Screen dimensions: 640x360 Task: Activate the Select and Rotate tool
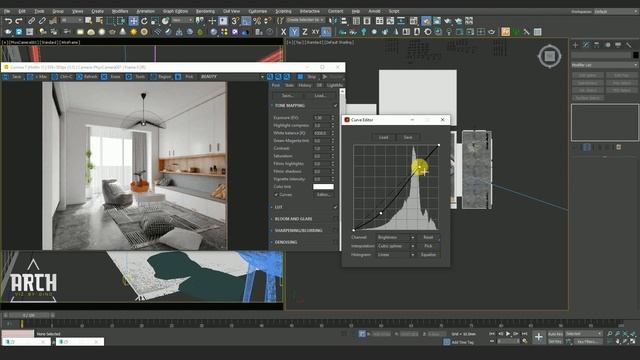pyautogui.click(x=144, y=20)
